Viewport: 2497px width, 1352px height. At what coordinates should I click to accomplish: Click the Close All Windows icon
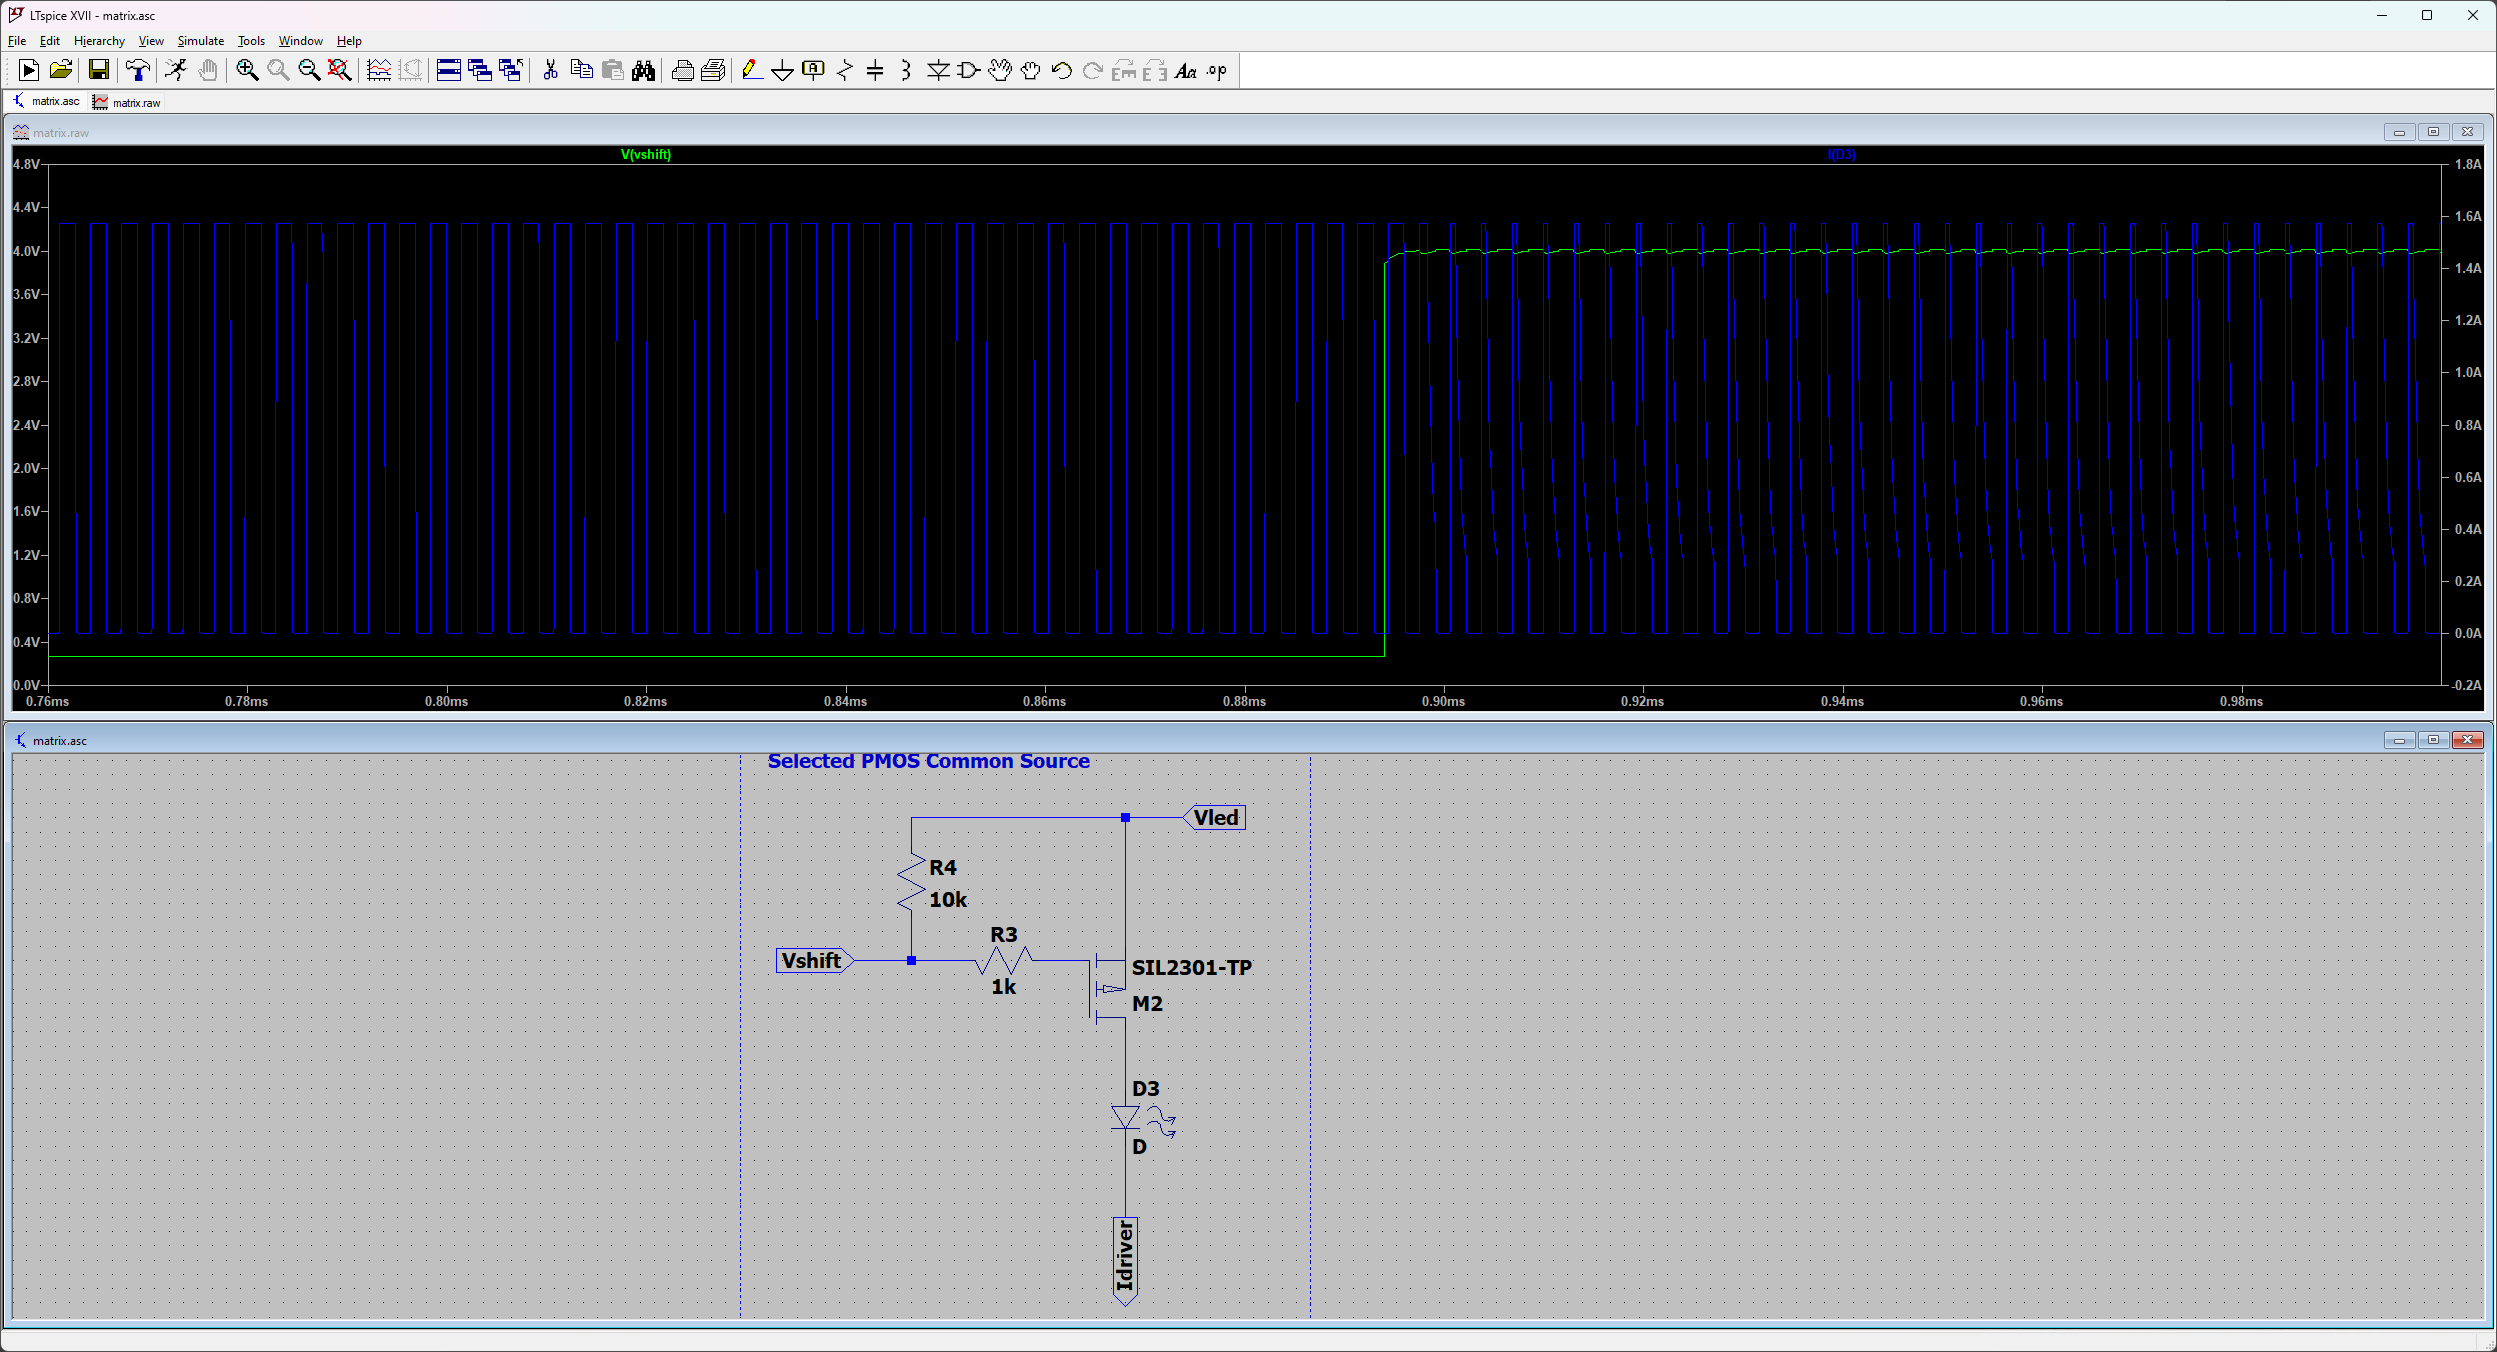pyautogui.click(x=511, y=70)
